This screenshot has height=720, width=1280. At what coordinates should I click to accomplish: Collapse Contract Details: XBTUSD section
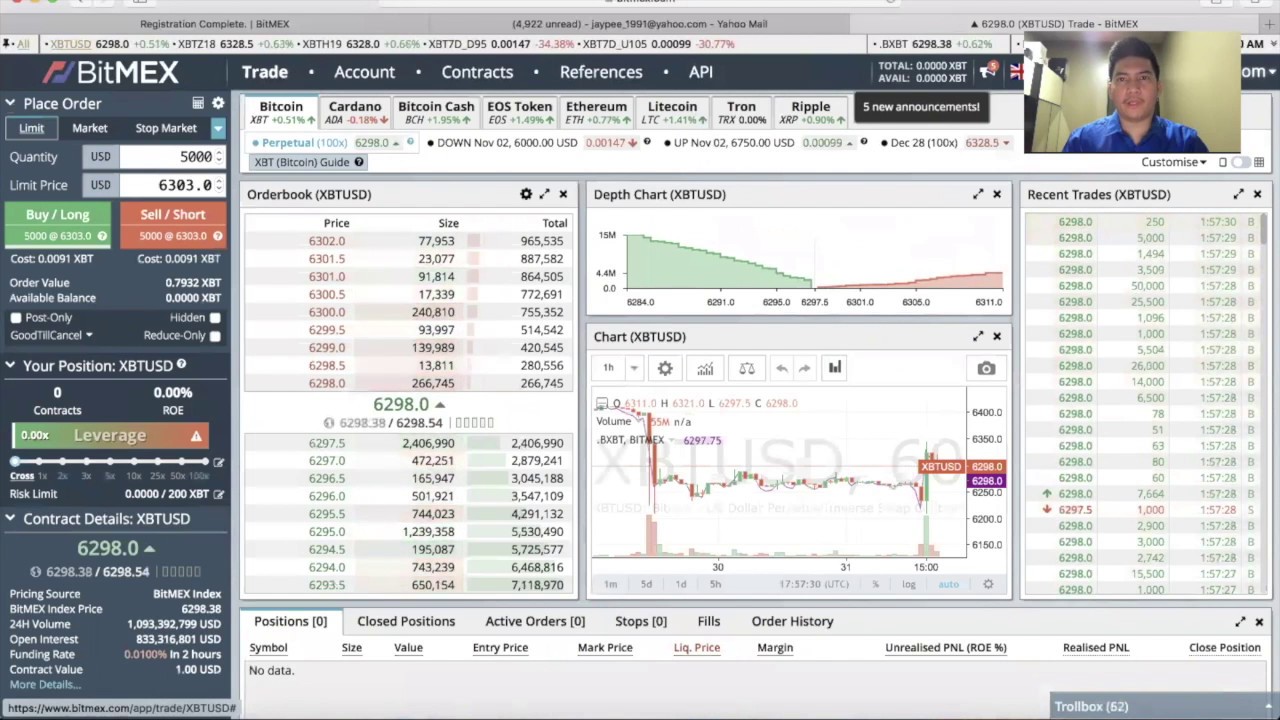[x=10, y=518]
